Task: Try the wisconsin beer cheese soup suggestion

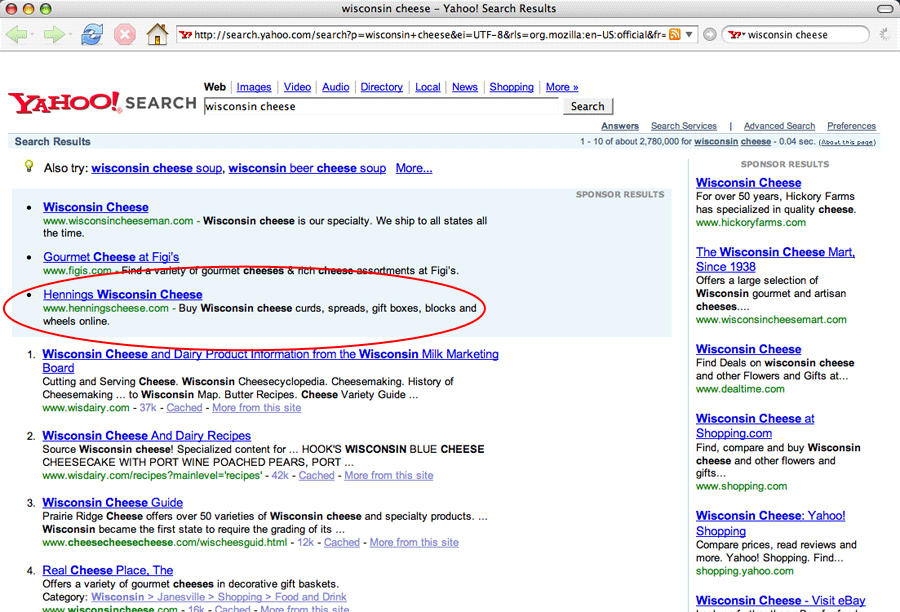Action: [307, 168]
